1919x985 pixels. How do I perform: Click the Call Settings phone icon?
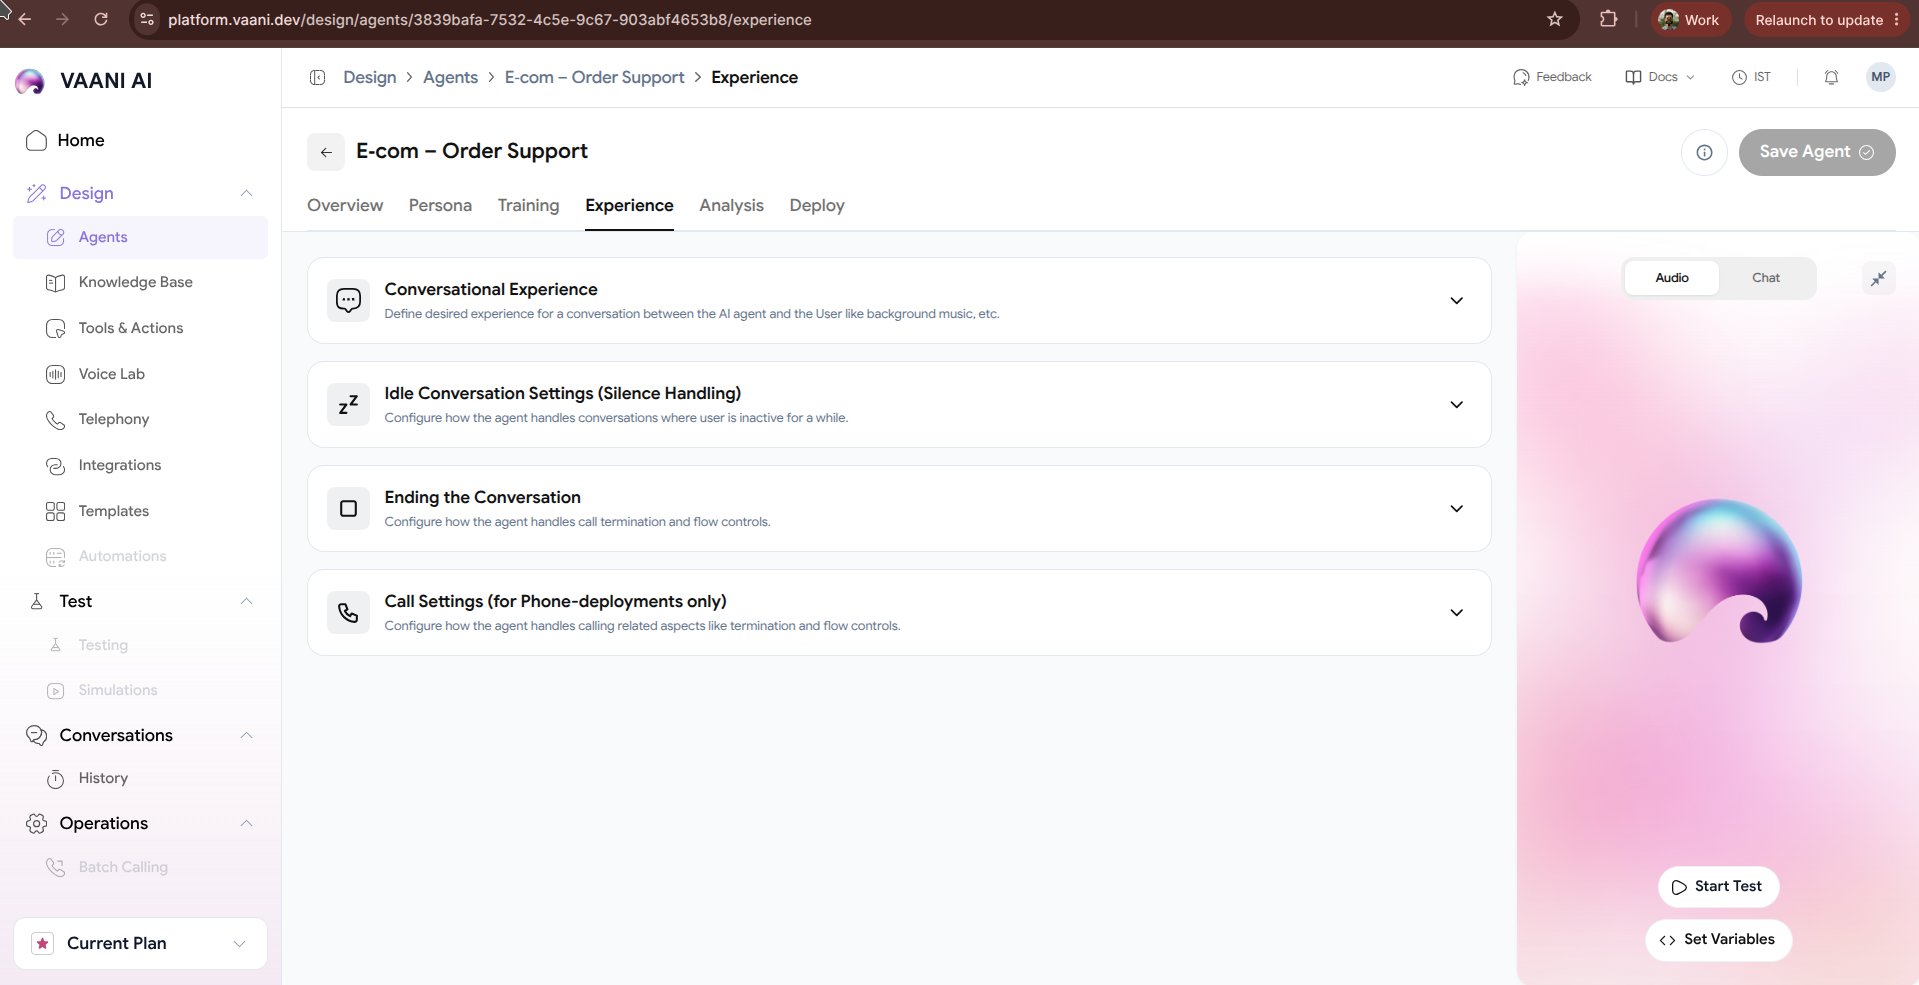pos(348,612)
